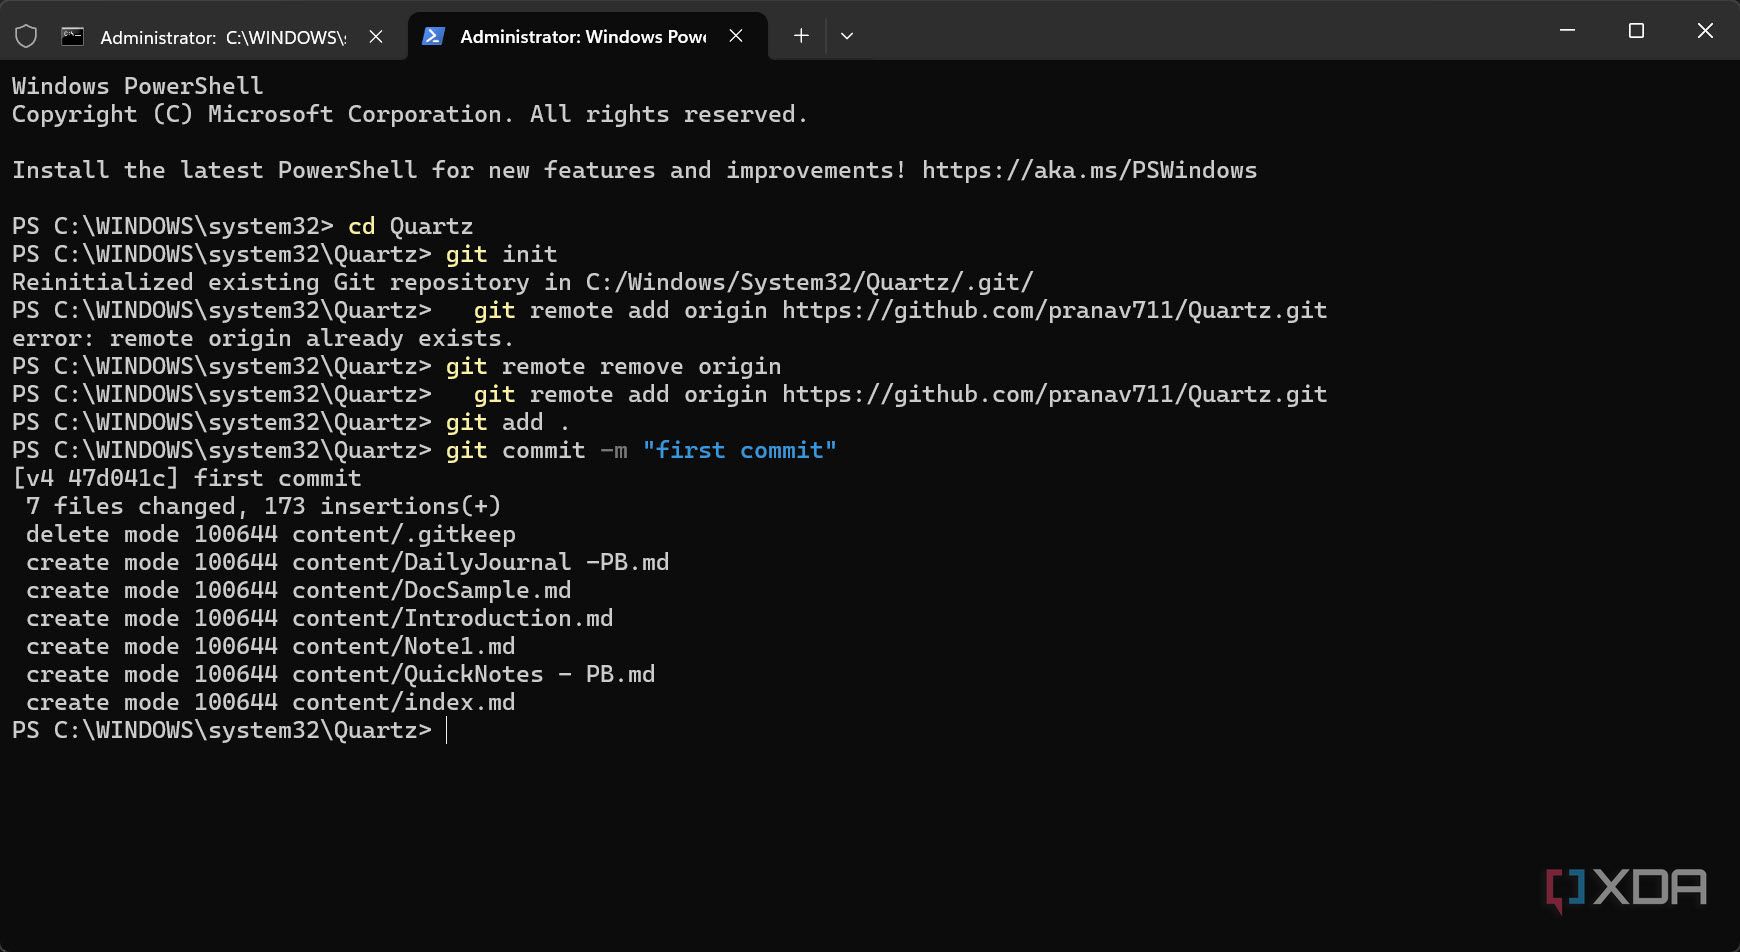Click the PowerShell tab icon
The height and width of the screenshot is (952, 1740).
tap(433, 36)
